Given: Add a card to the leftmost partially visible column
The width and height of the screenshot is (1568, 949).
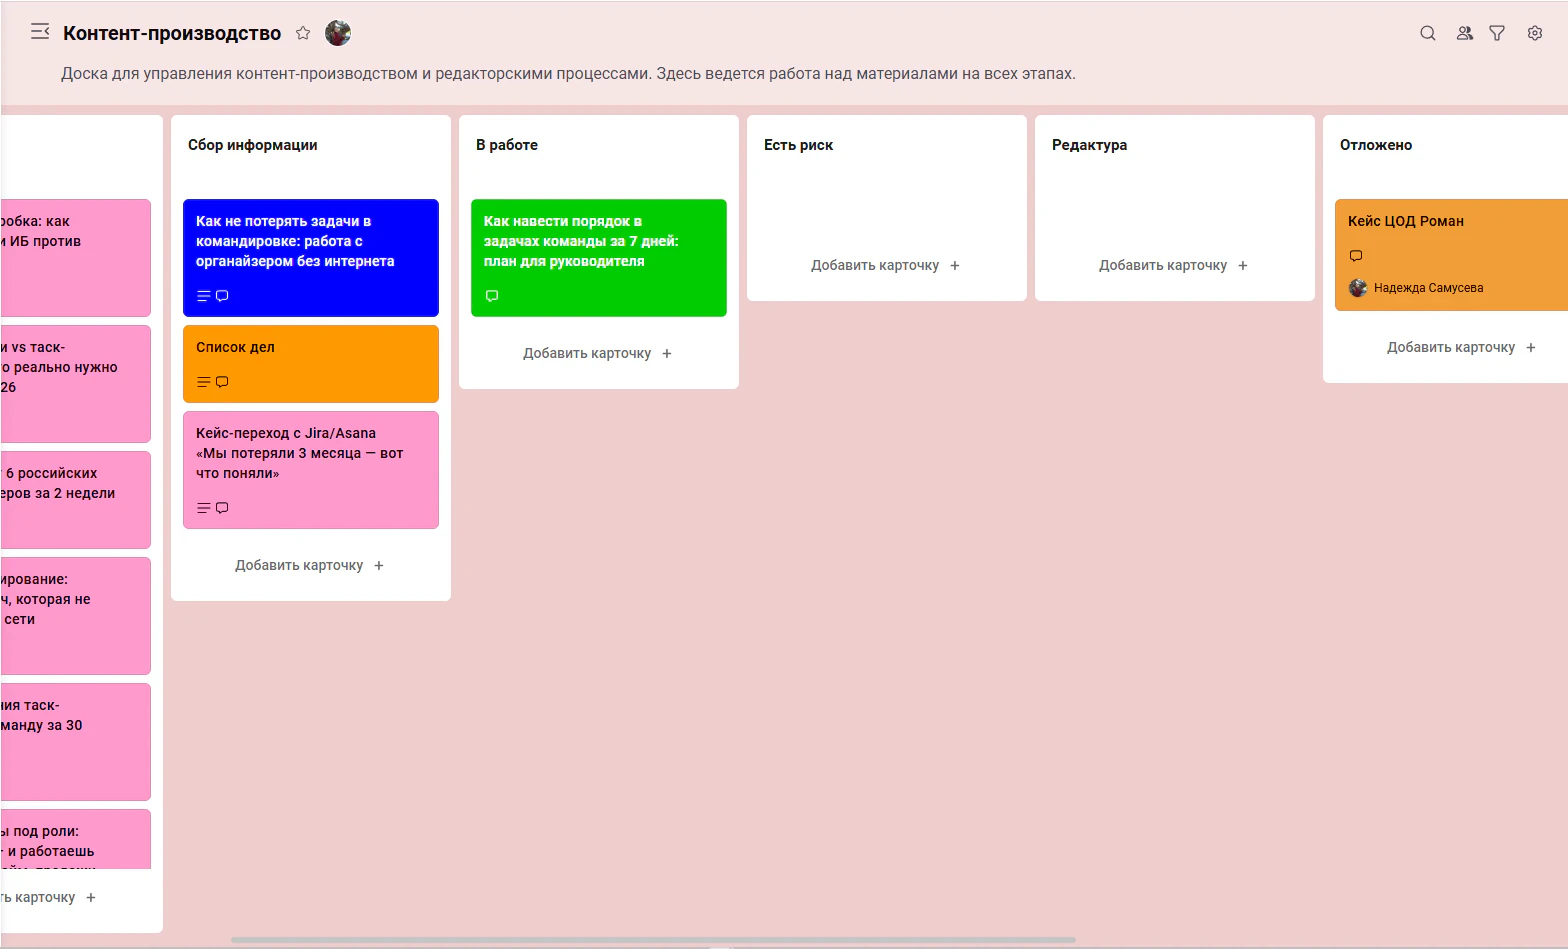Looking at the screenshot, I should pyautogui.click(x=50, y=897).
